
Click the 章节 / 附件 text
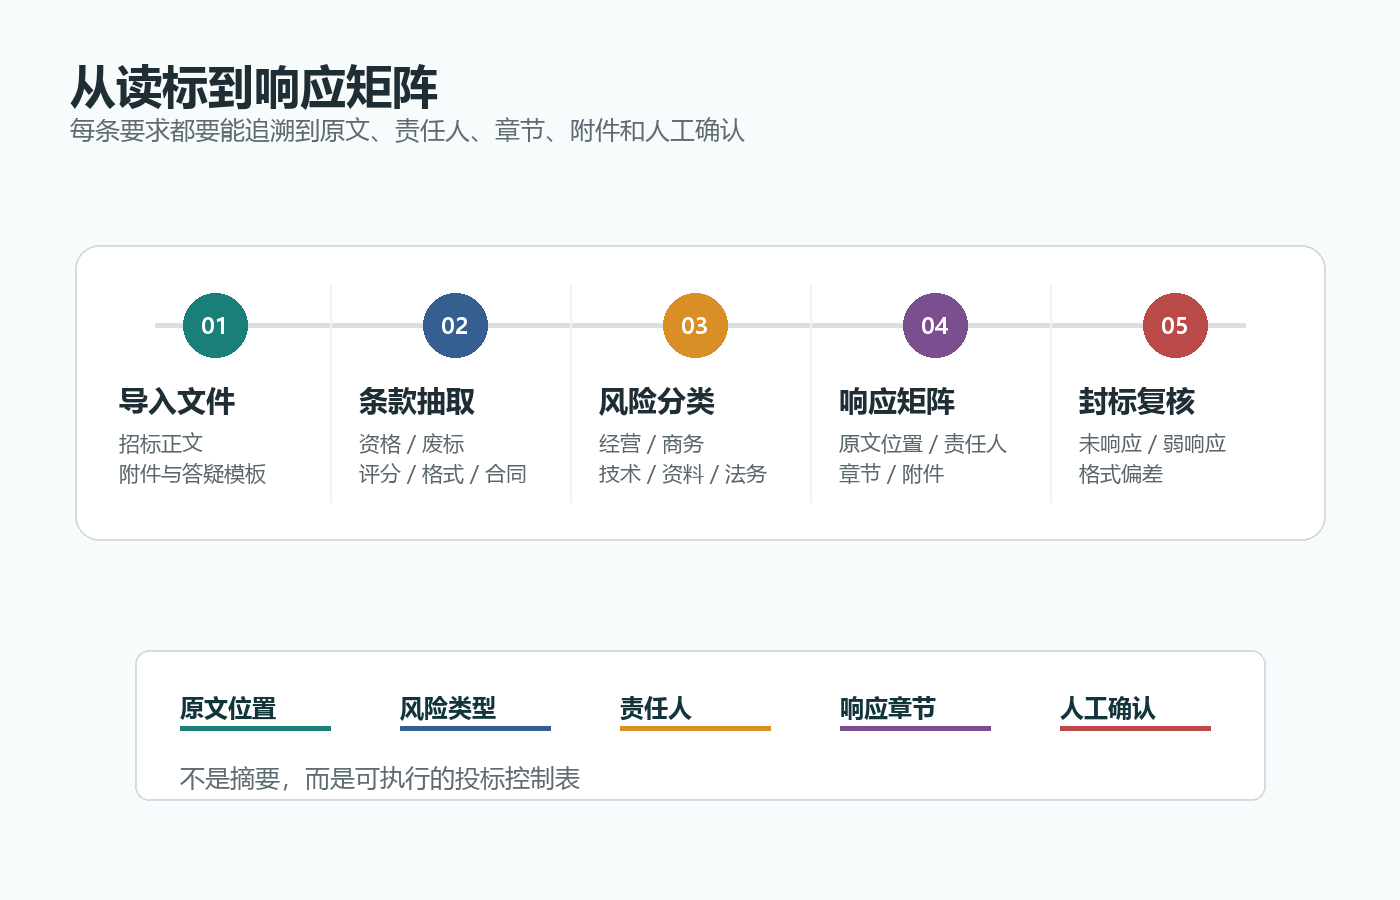892,474
